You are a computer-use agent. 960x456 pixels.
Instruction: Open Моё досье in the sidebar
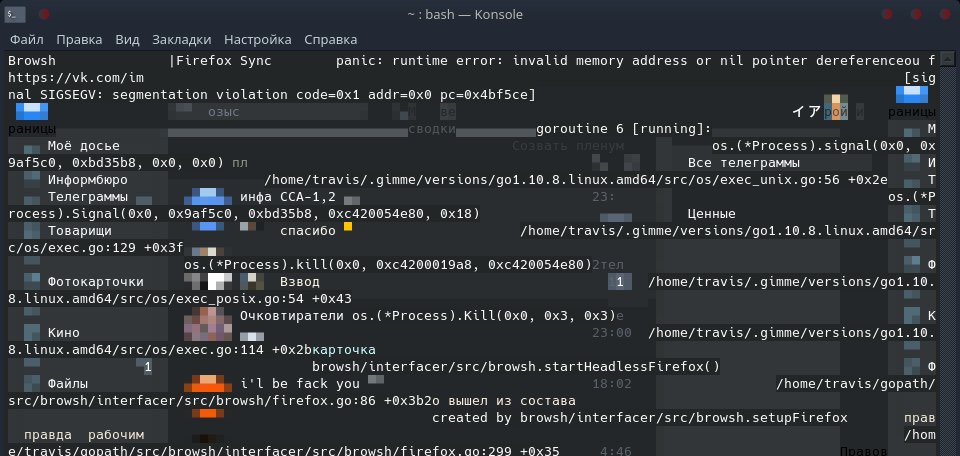click(83, 146)
